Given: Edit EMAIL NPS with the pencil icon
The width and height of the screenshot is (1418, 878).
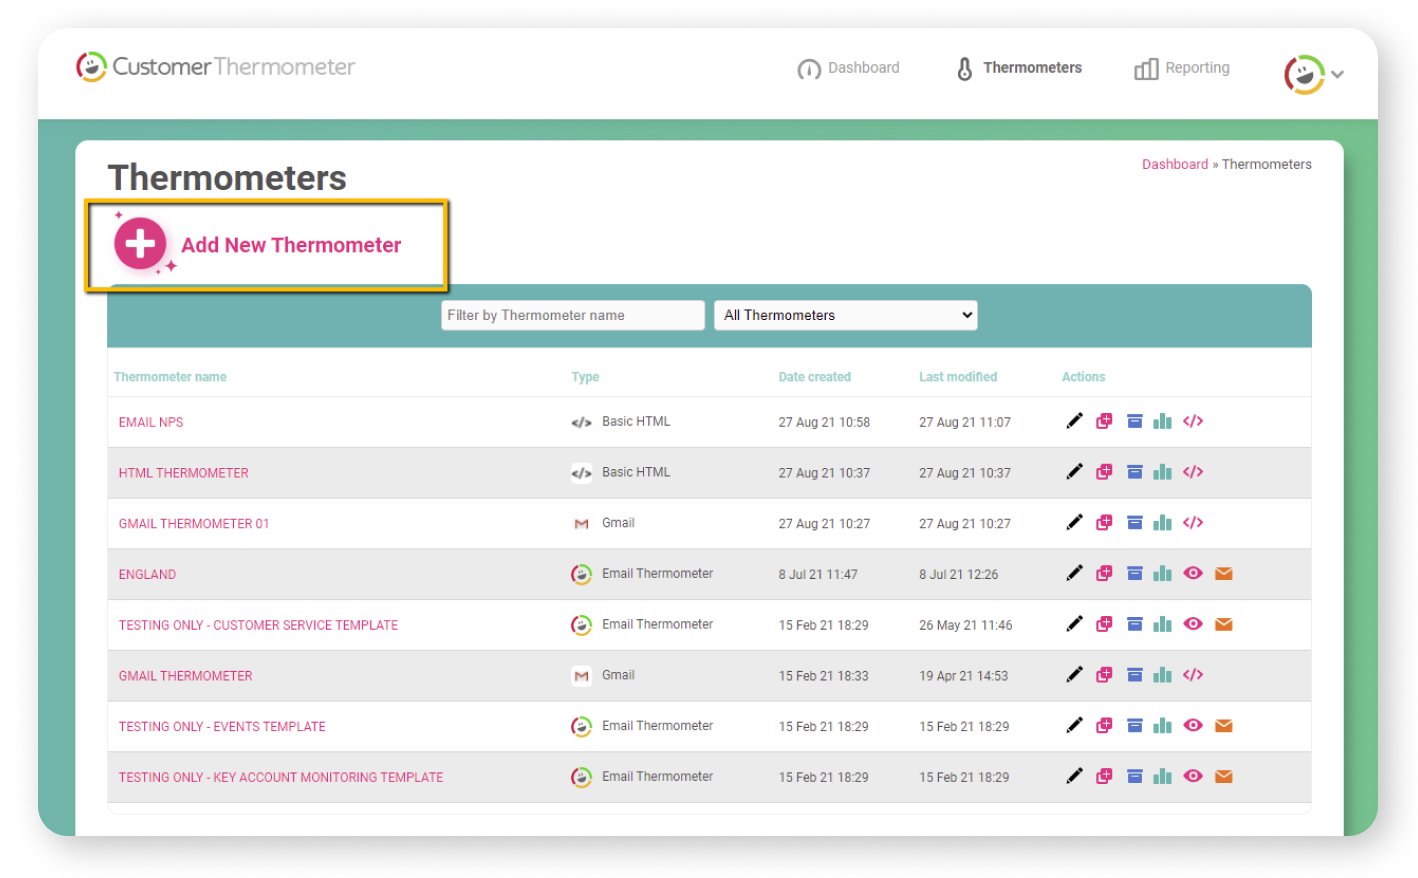Looking at the screenshot, I should (1074, 421).
